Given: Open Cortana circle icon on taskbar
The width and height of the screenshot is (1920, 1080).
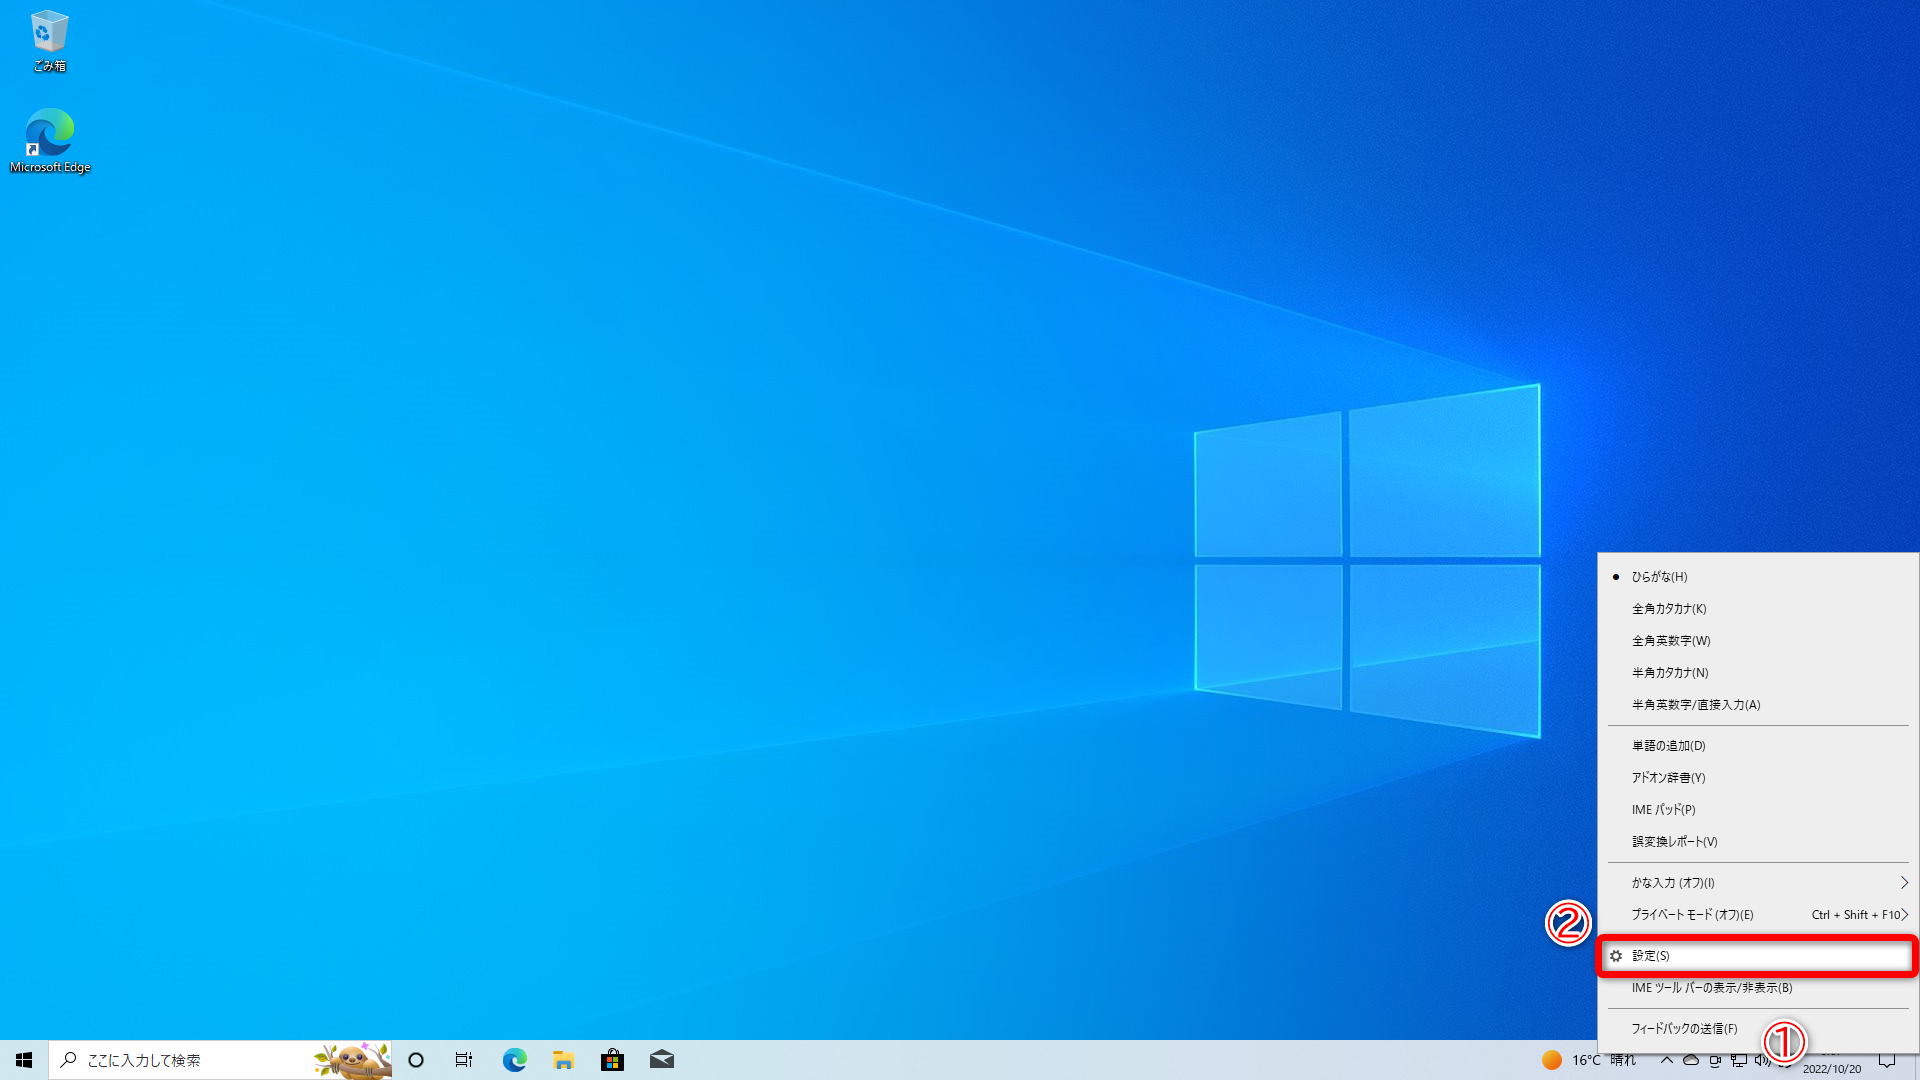Looking at the screenshot, I should [416, 1060].
